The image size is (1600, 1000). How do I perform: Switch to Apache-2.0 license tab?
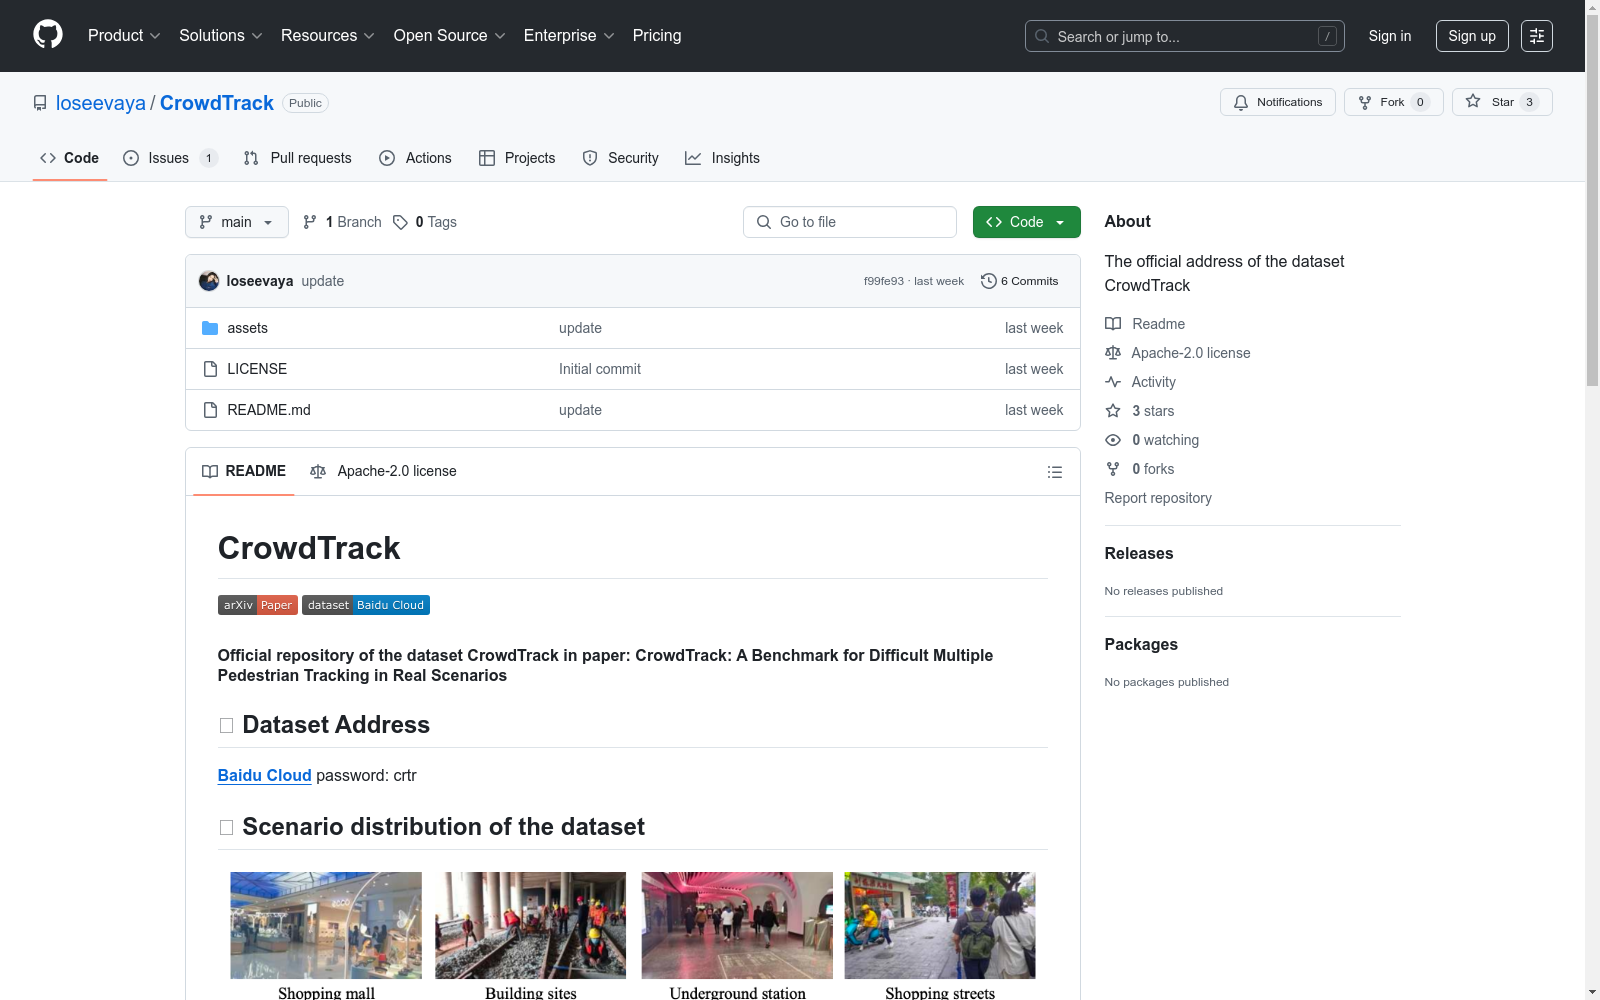(x=383, y=471)
